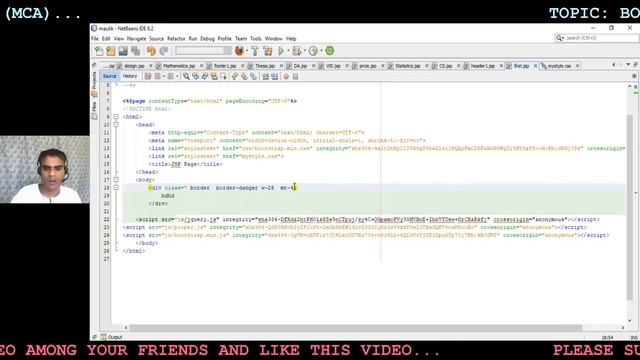Collapse the html tag code fold
The height and width of the screenshot is (360, 640).
coord(116,117)
